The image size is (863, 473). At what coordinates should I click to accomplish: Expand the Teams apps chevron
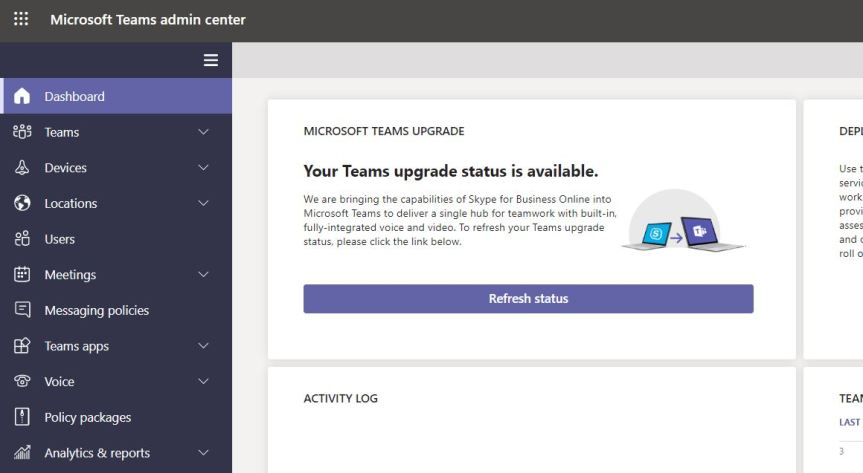pos(204,346)
